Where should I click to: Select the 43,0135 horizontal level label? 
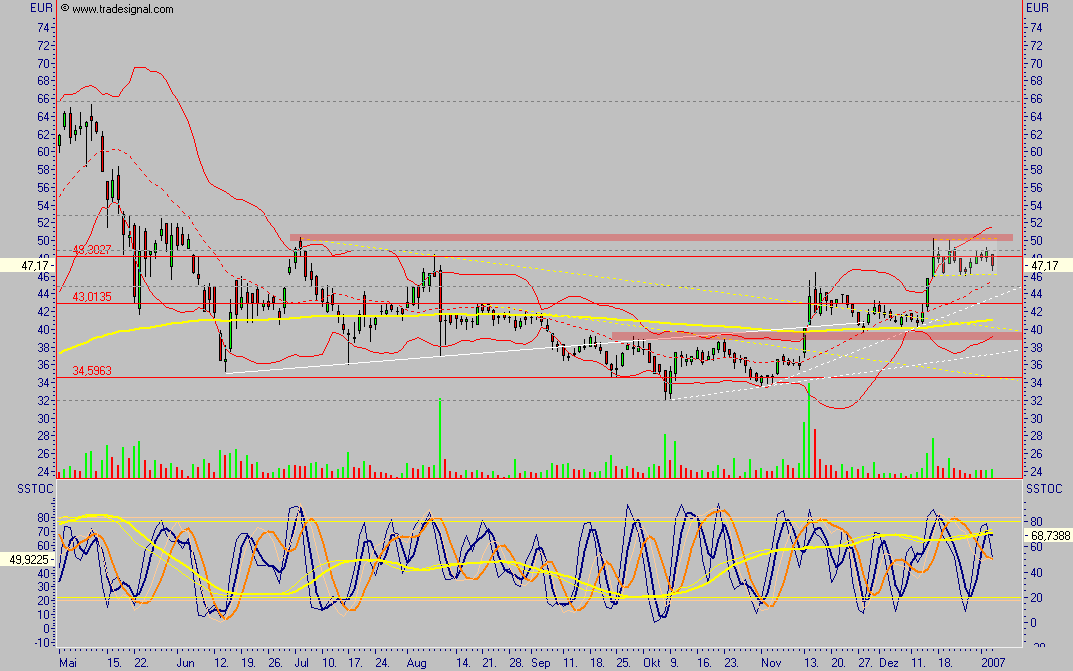(x=92, y=297)
